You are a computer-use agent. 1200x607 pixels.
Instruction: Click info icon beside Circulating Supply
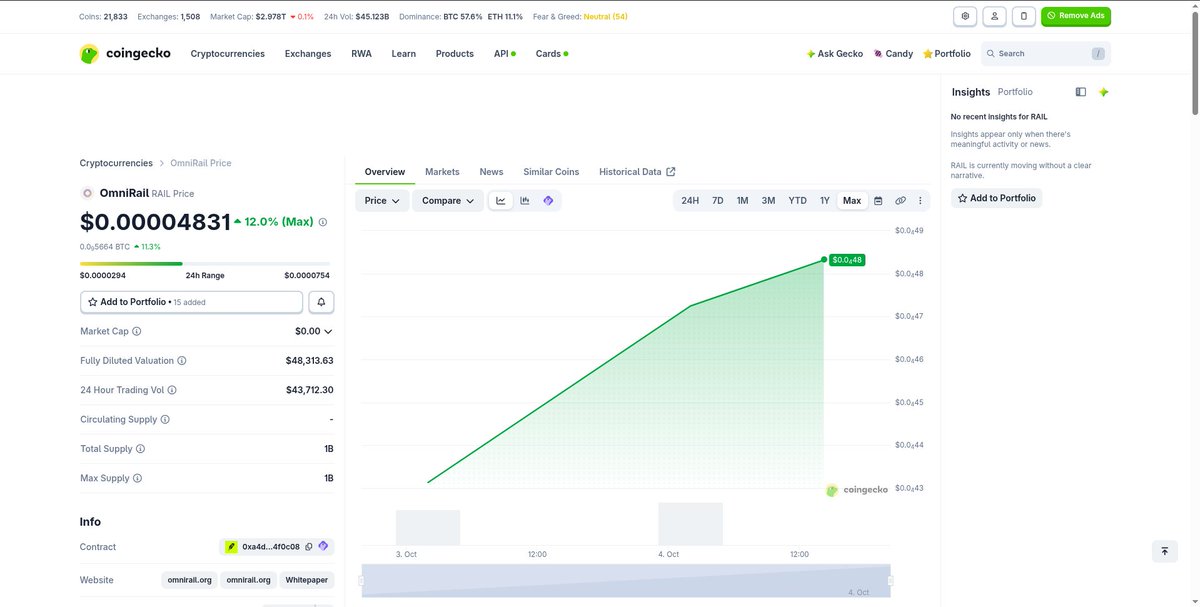[165, 420]
